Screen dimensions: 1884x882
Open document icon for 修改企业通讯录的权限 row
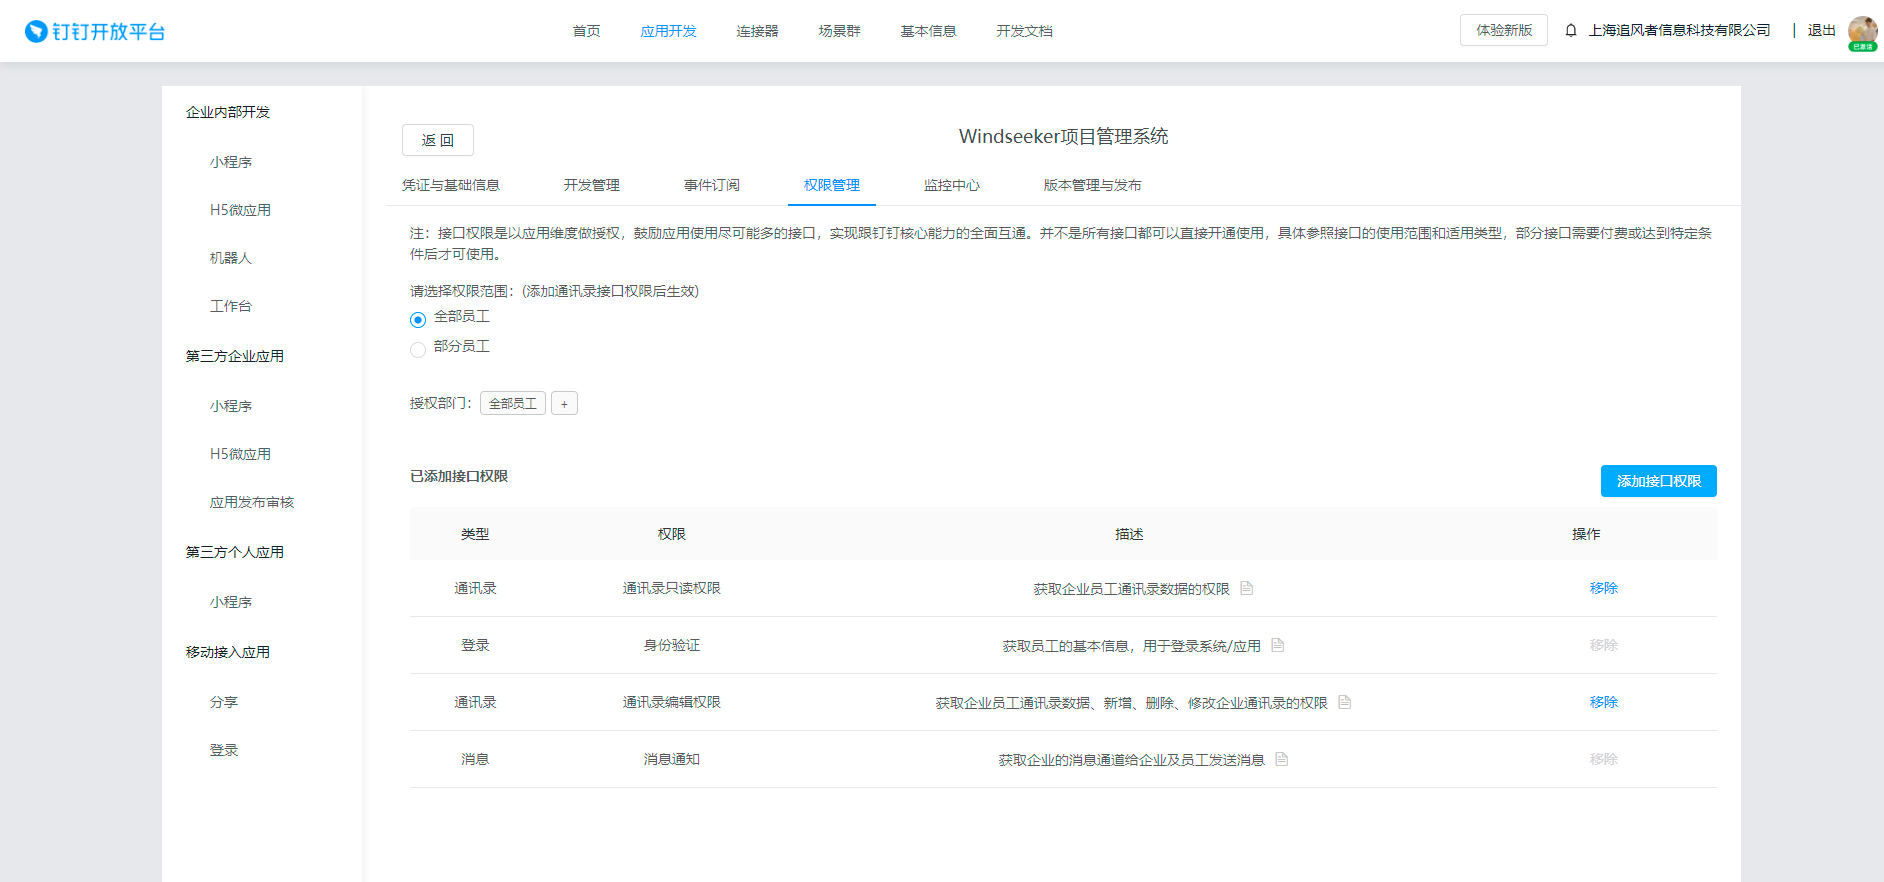point(1344,702)
